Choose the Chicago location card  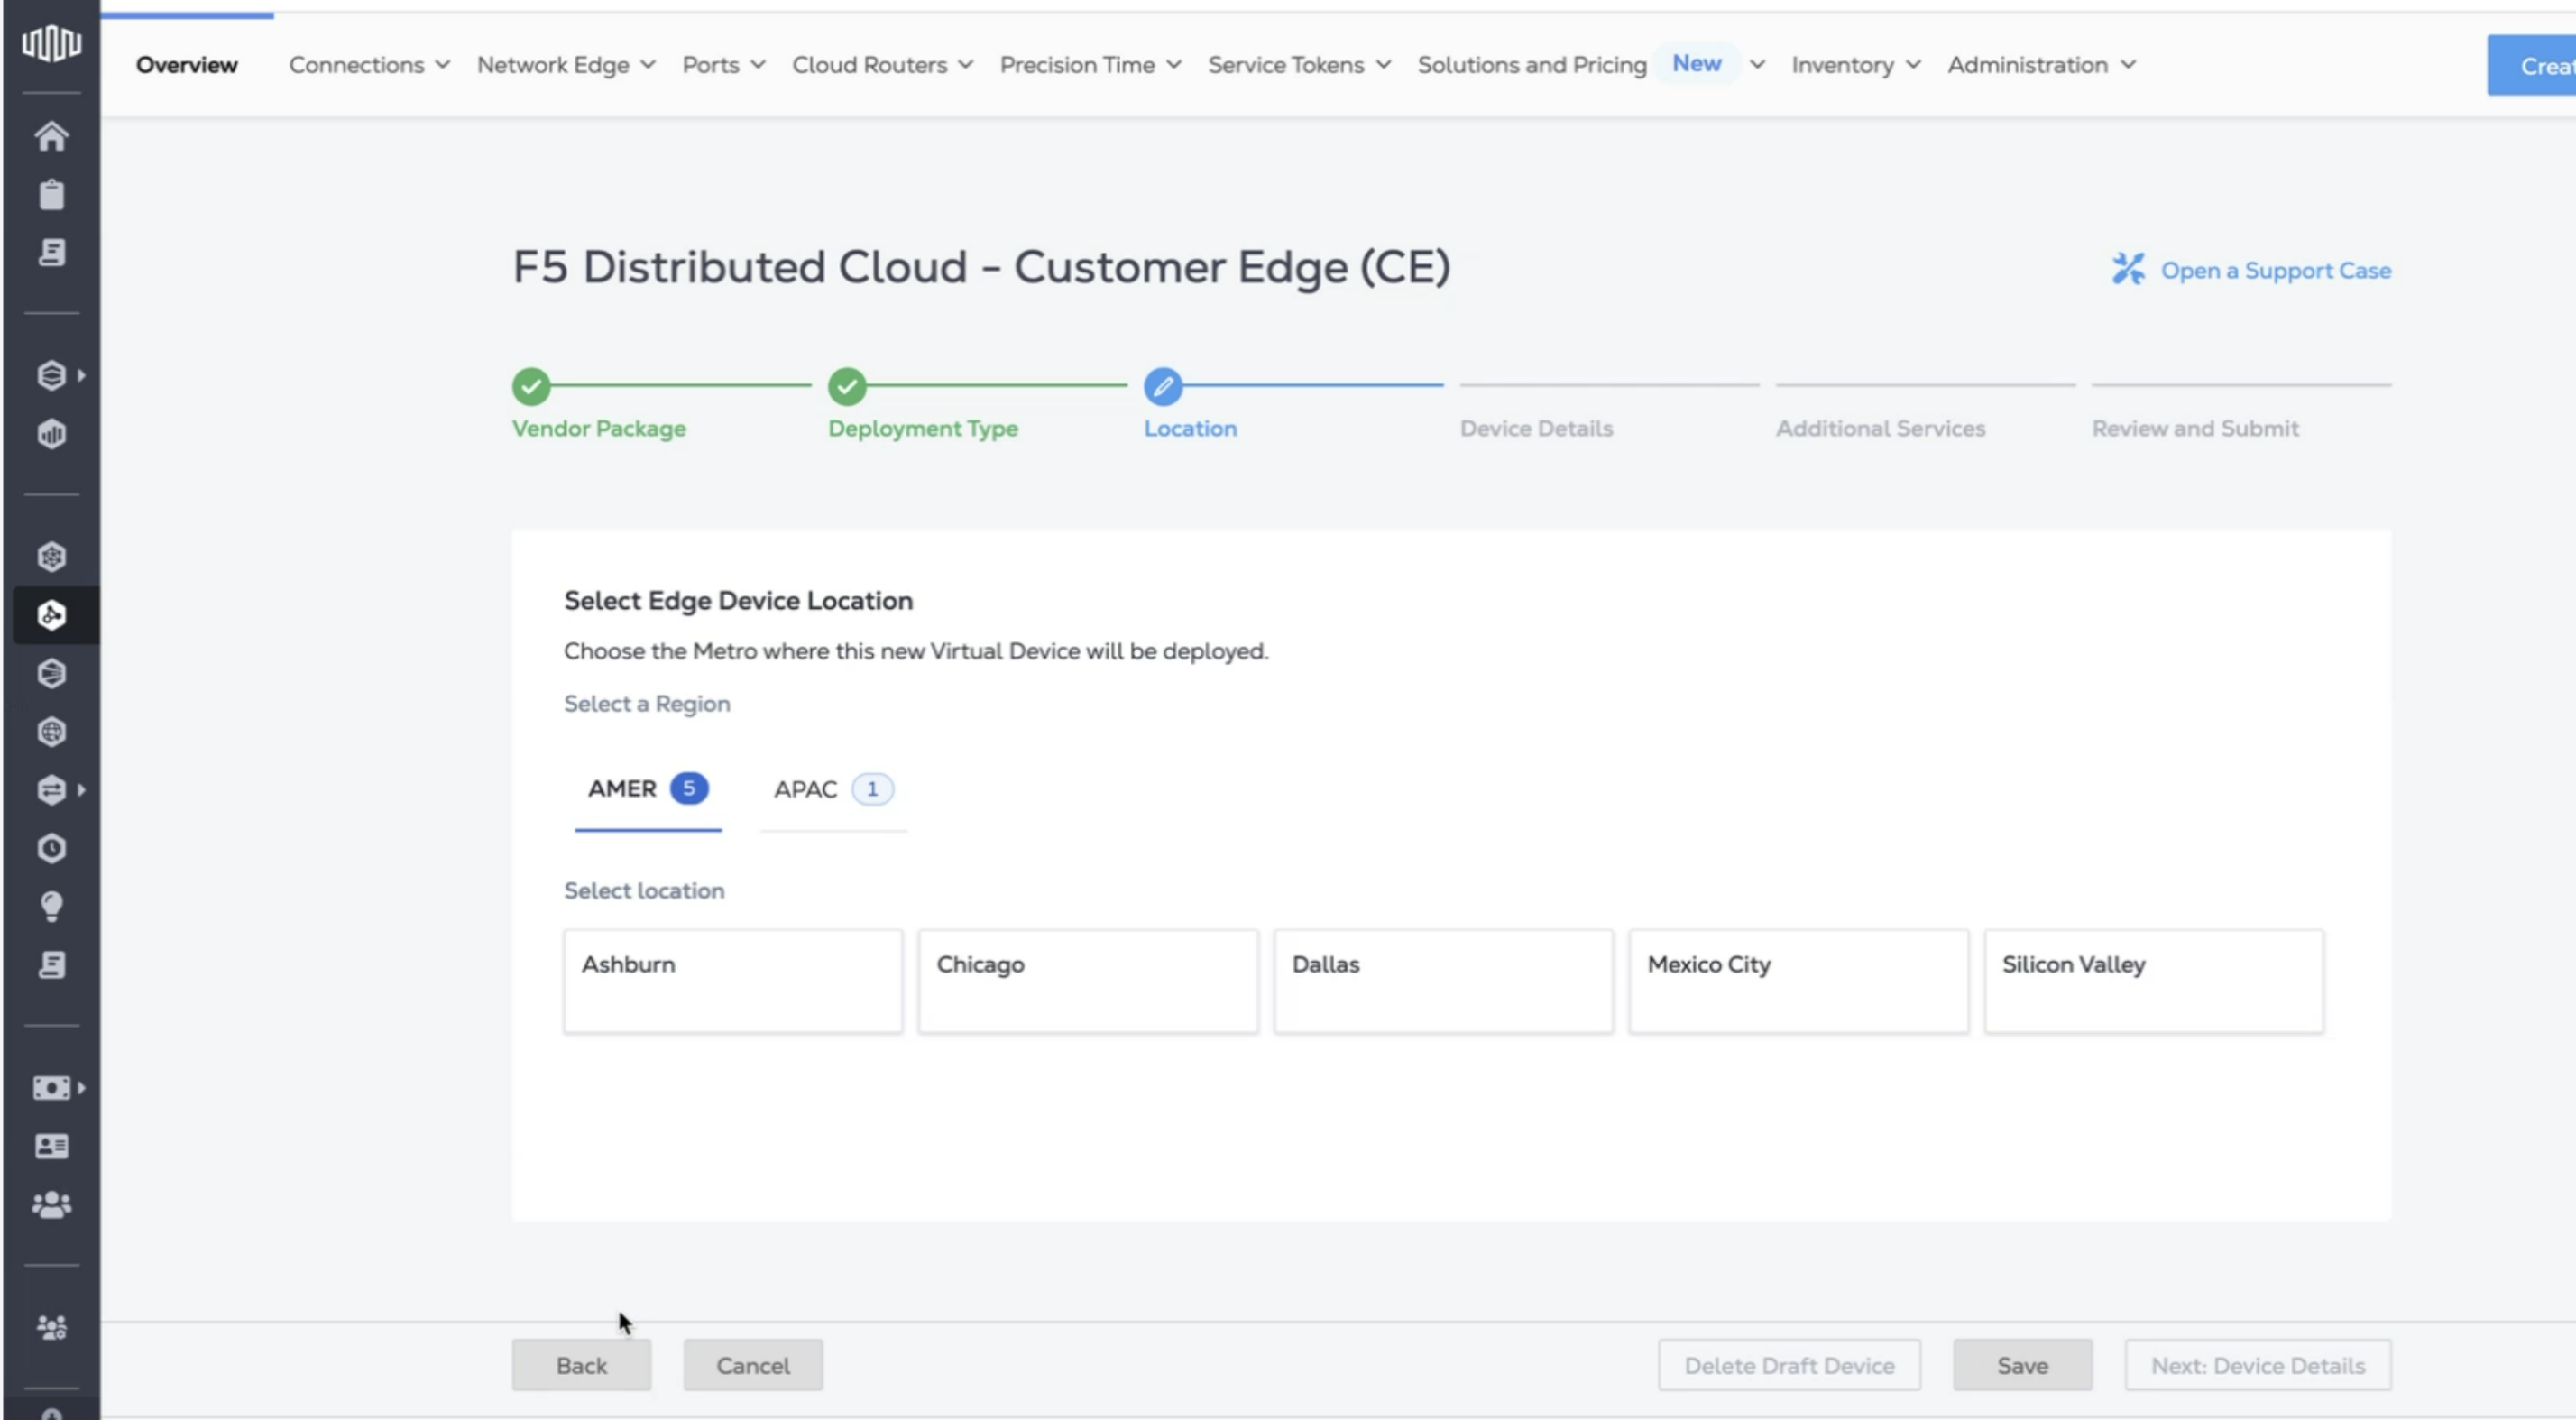click(x=1086, y=980)
